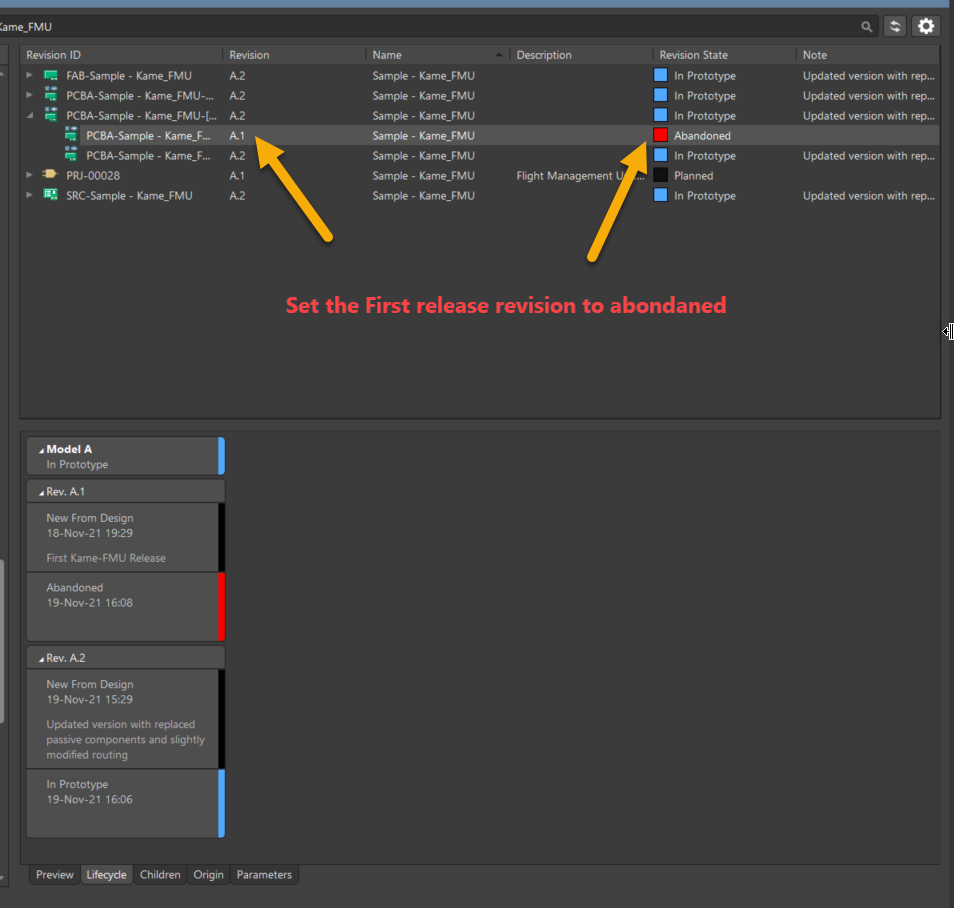
Task: Click SRC-Sample row's blue In Prototype swatch
Action: [660, 195]
